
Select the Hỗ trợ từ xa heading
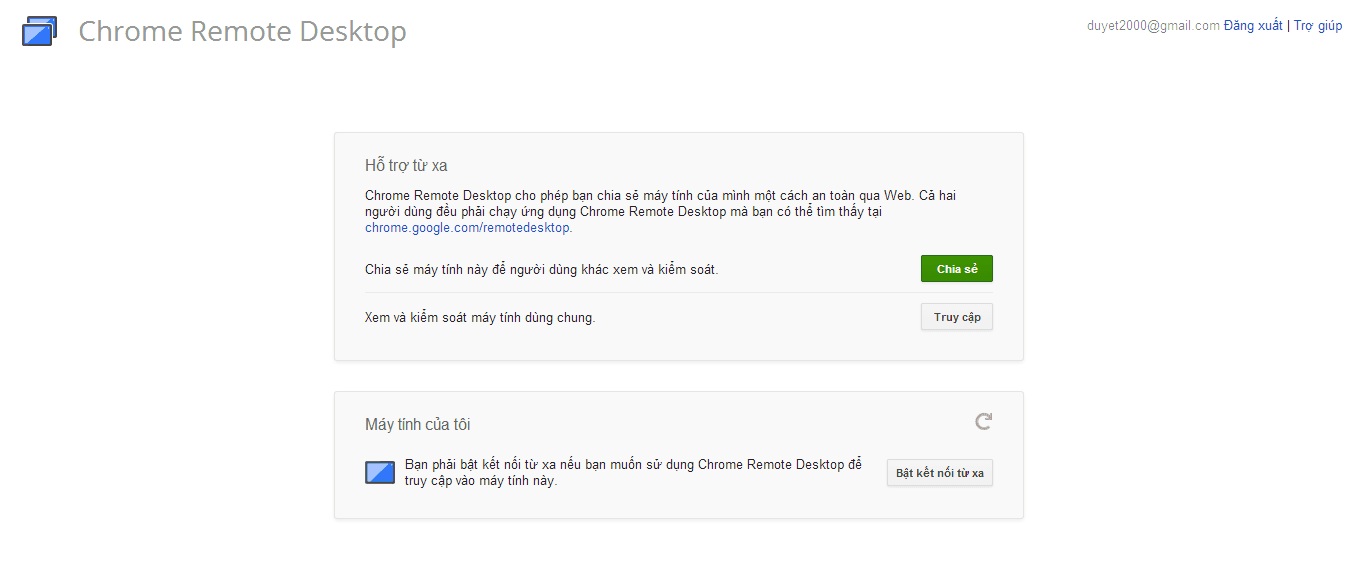(406, 166)
